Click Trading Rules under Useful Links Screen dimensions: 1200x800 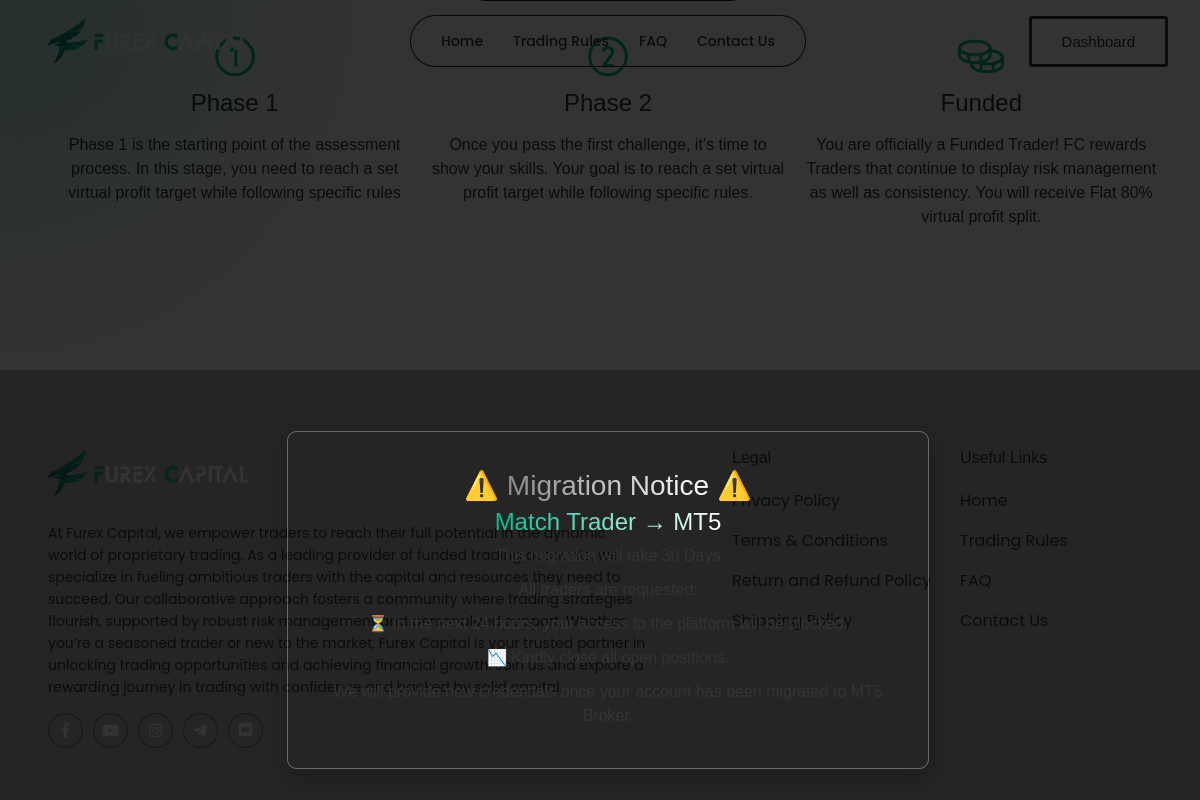pos(1013,541)
